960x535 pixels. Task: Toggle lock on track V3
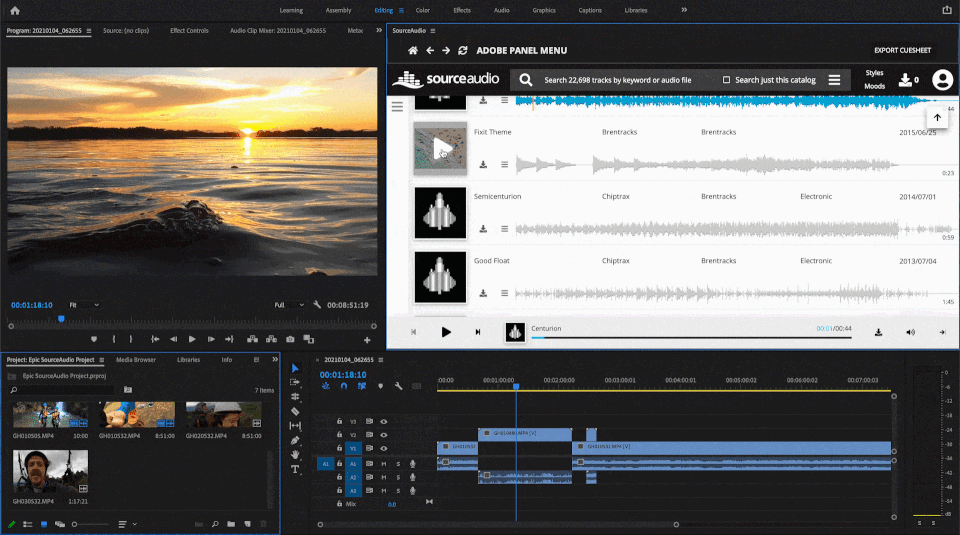click(x=339, y=422)
